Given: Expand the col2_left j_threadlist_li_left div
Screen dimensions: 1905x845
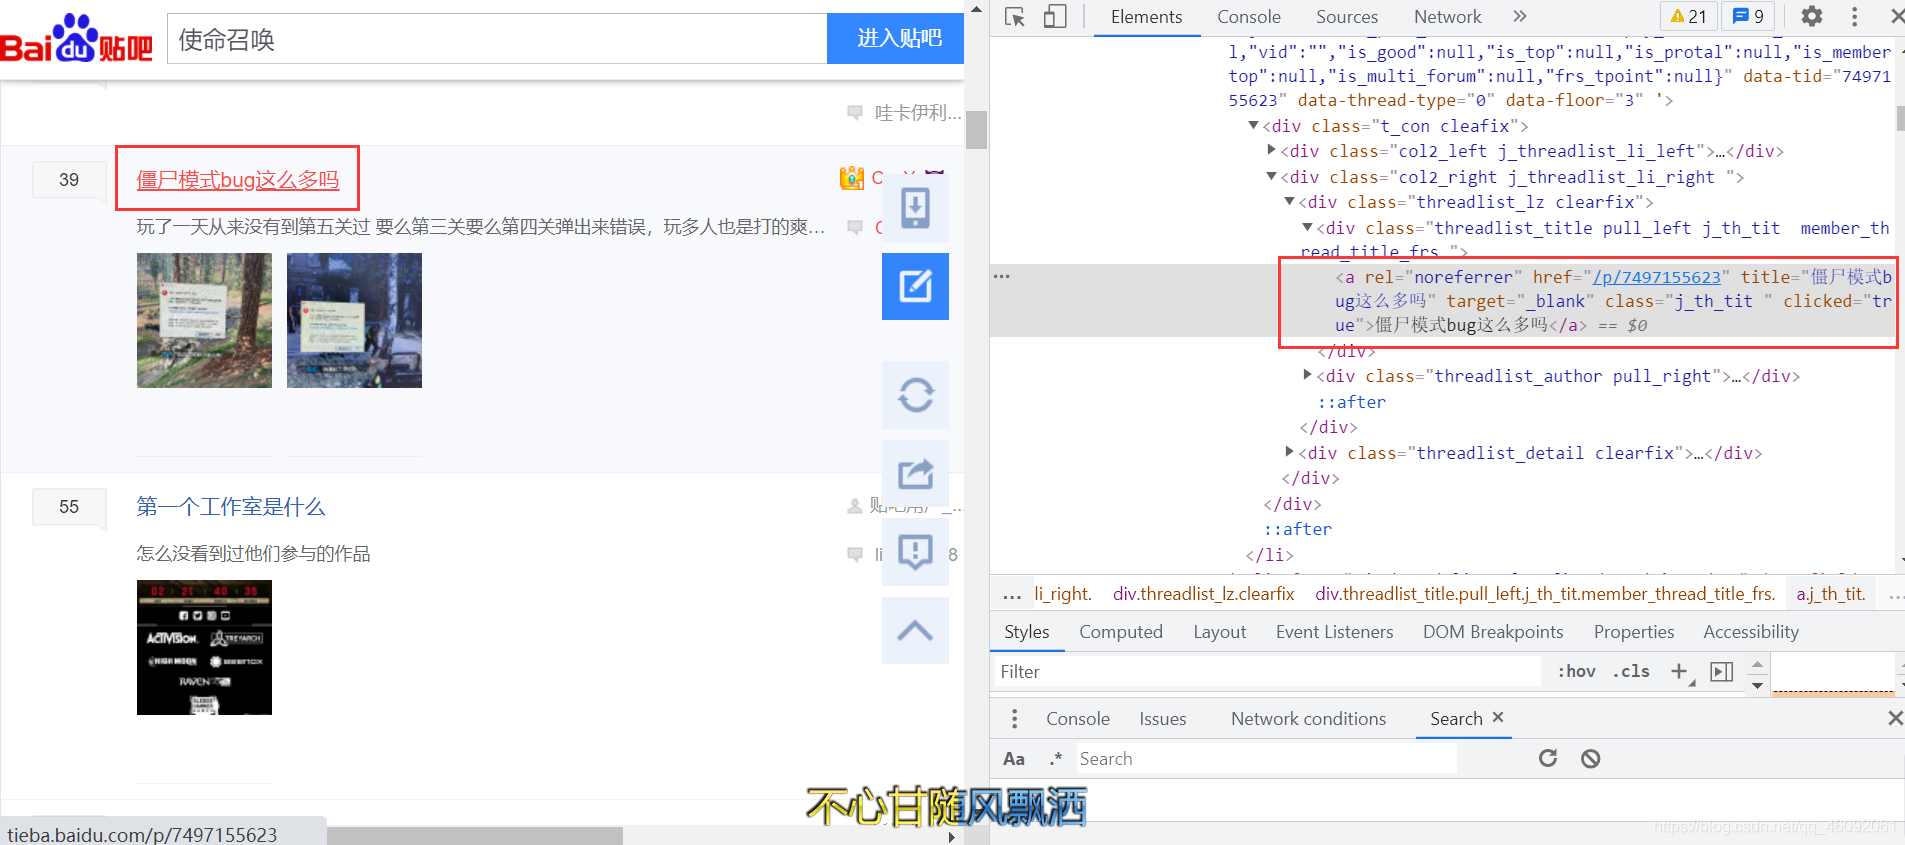Looking at the screenshot, I should click(1271, 151).
